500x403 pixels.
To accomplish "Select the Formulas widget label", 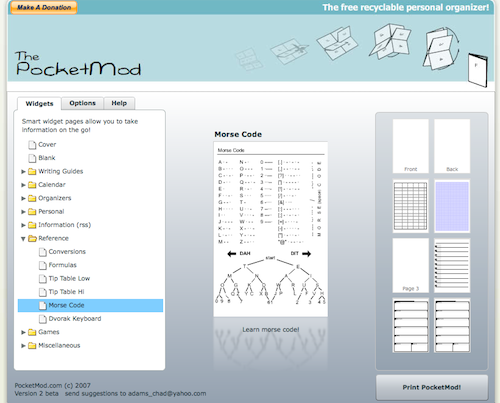I will [x=62, y=265].
